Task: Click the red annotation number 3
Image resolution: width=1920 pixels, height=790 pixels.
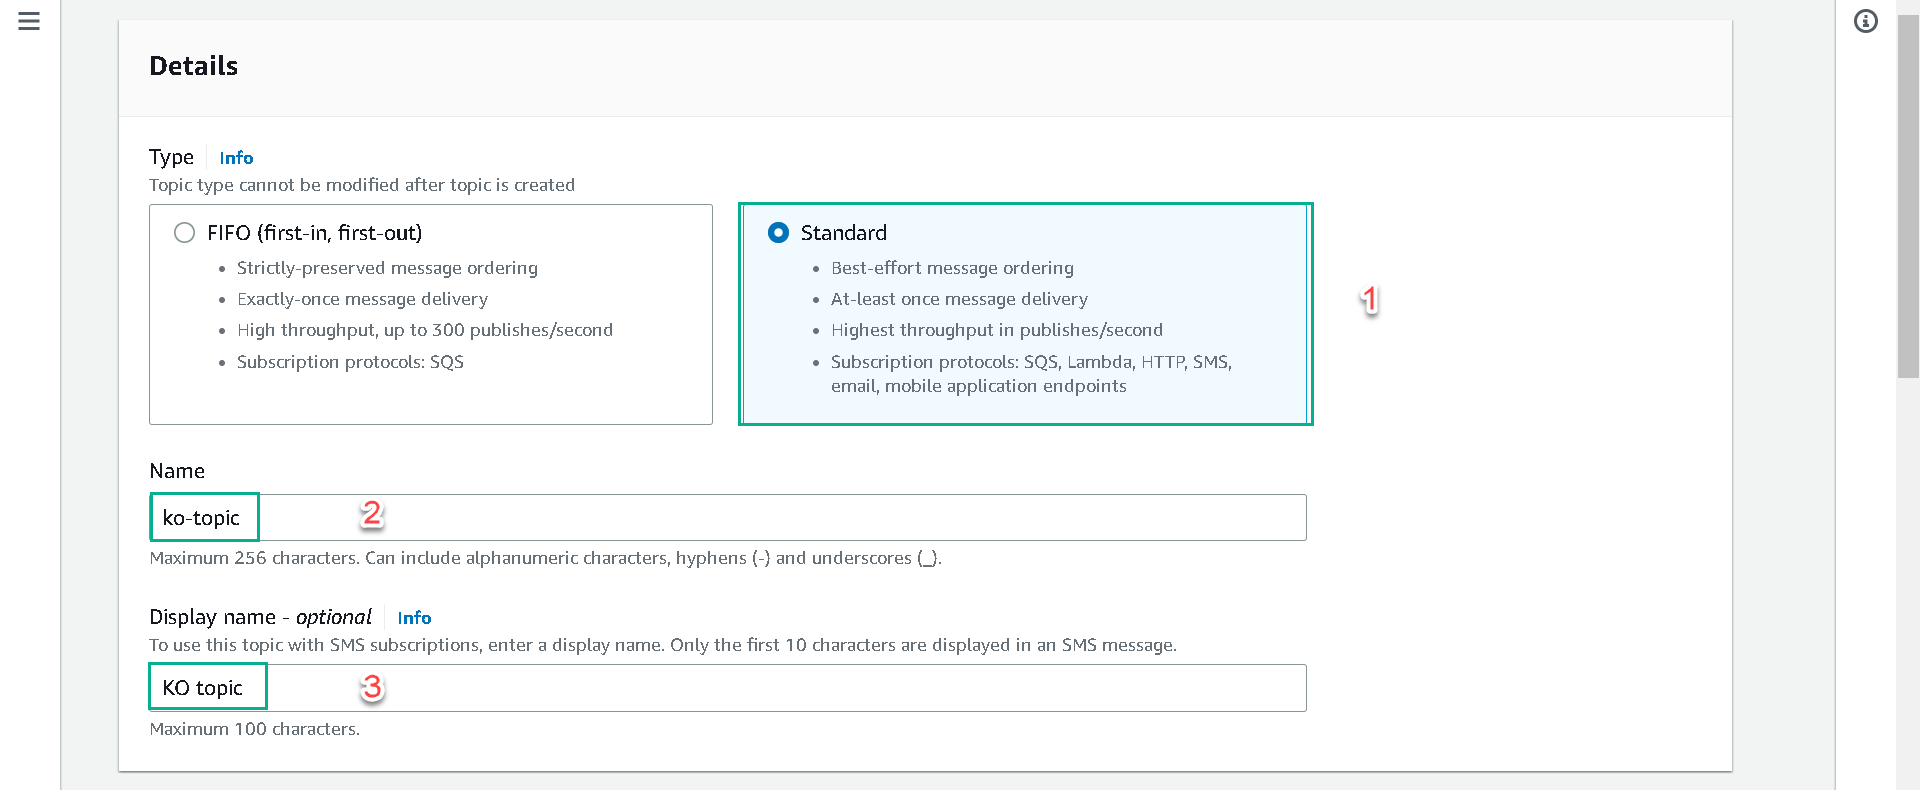Action: [372, 687]
